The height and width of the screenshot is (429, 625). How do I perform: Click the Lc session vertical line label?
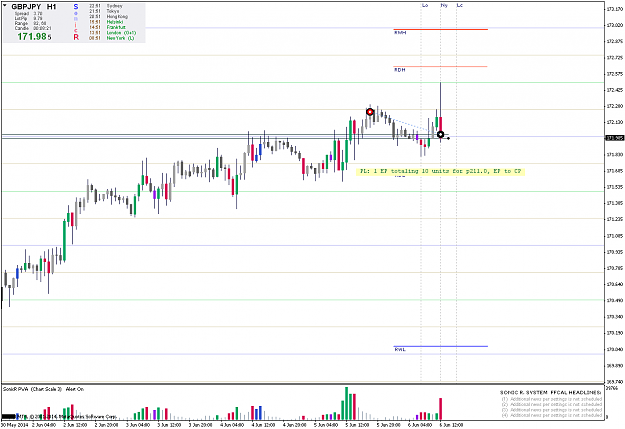click(460, 5)
